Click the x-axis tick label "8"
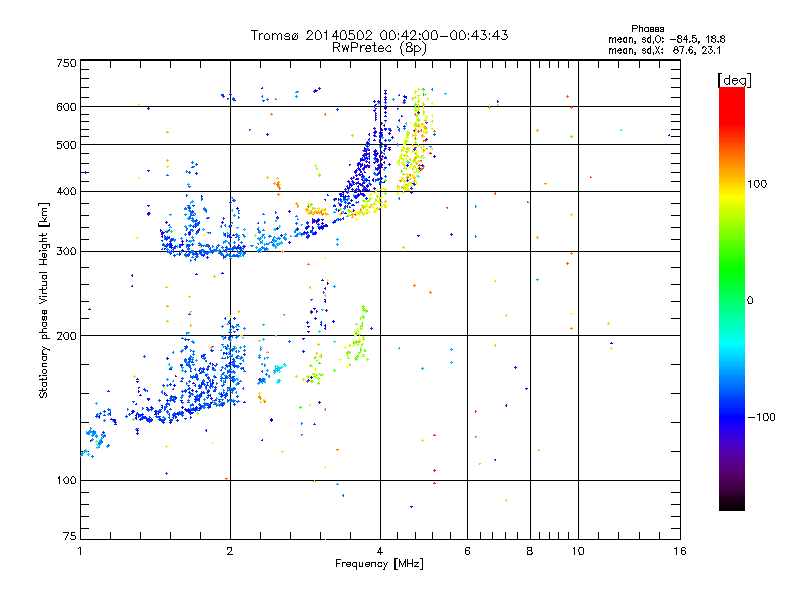The image size is (800, 600). coord(530,551)
